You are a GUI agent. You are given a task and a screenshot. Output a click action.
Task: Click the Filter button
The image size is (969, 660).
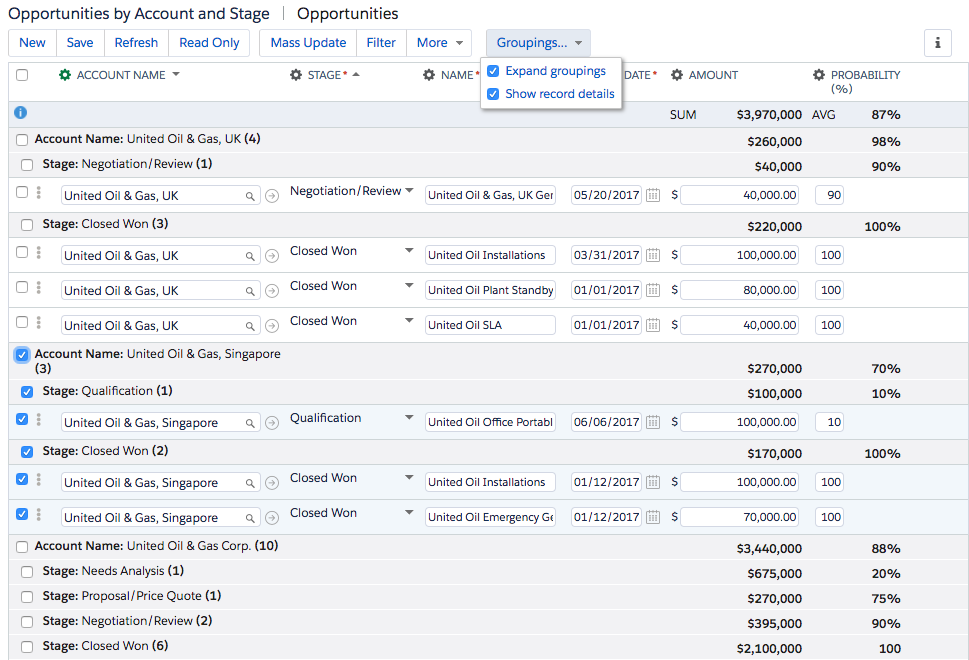coord(381,43)
